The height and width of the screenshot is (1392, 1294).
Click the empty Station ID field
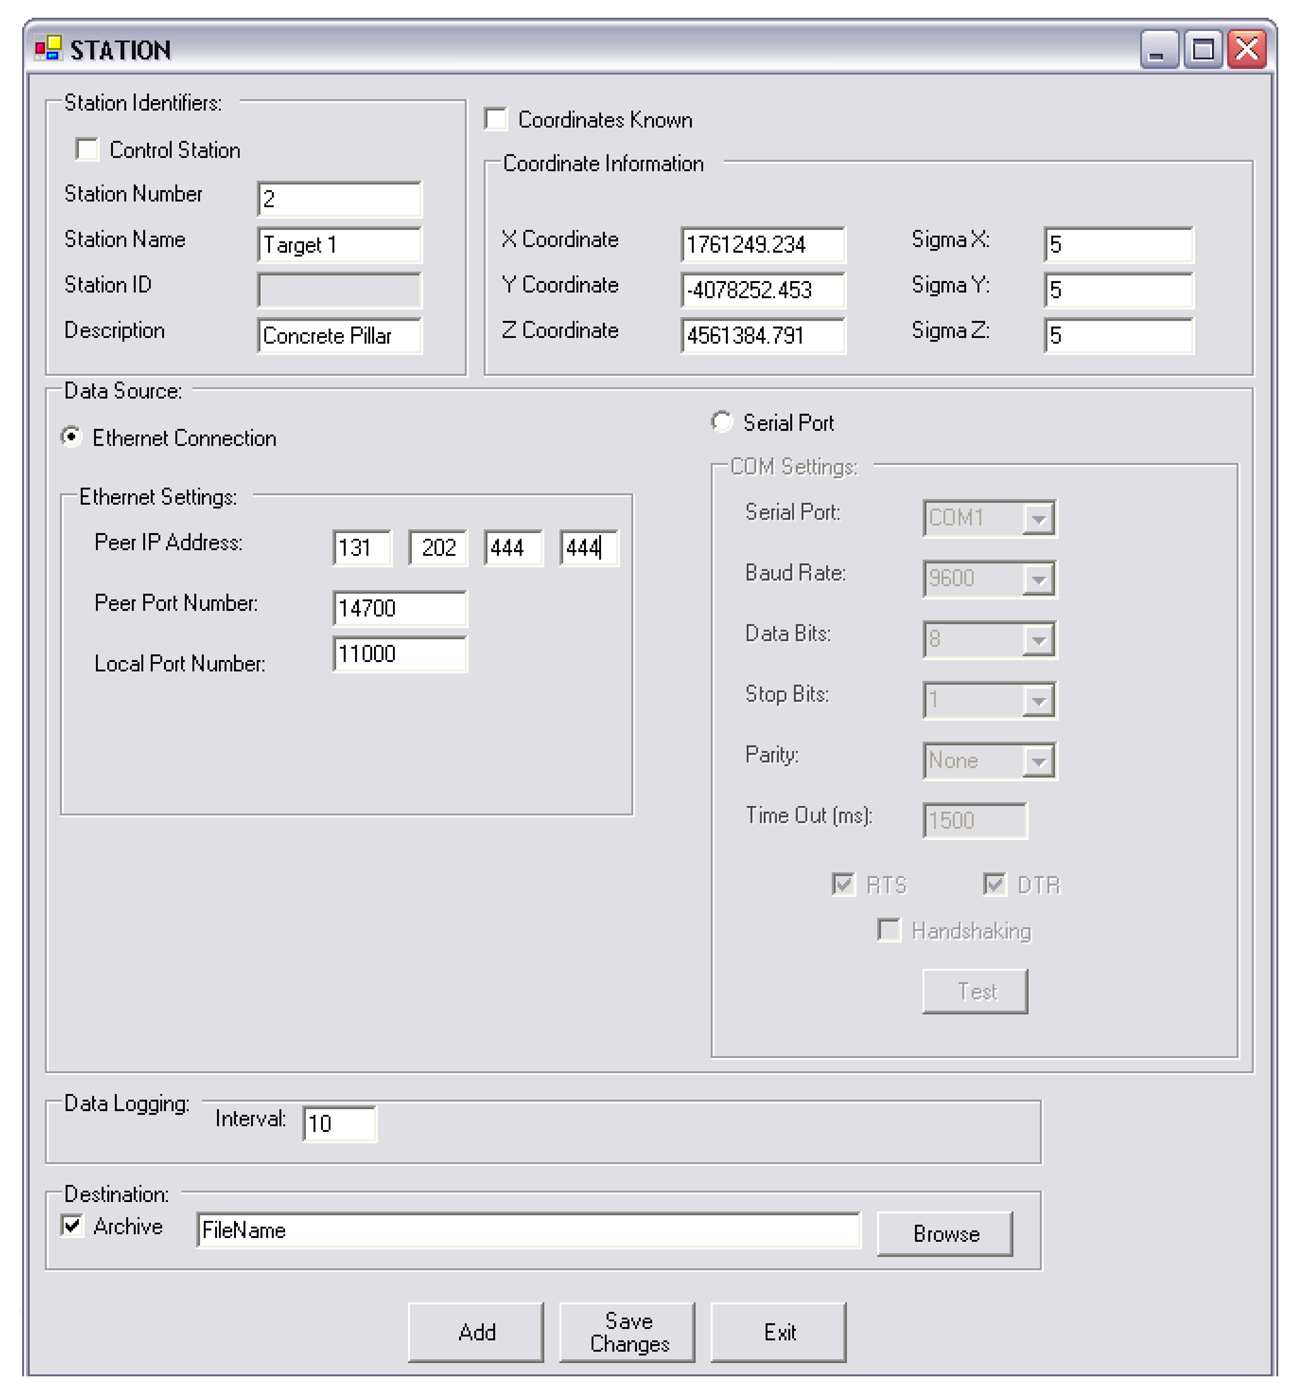click(x=340, y=291)
